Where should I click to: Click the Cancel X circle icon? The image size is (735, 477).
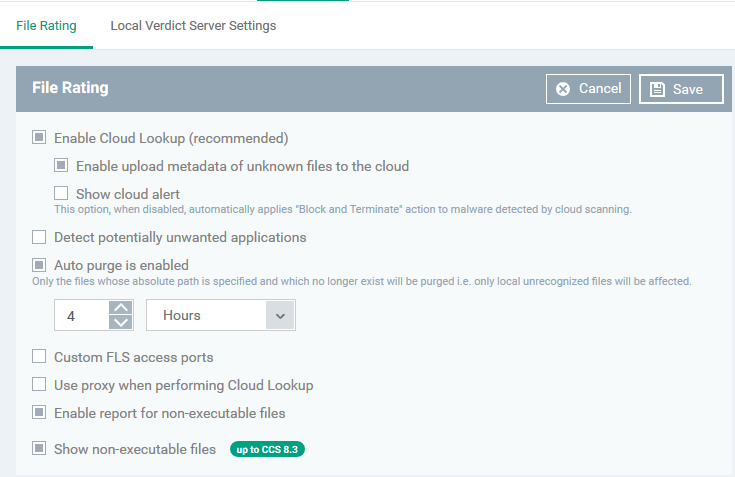coord(563,89)
